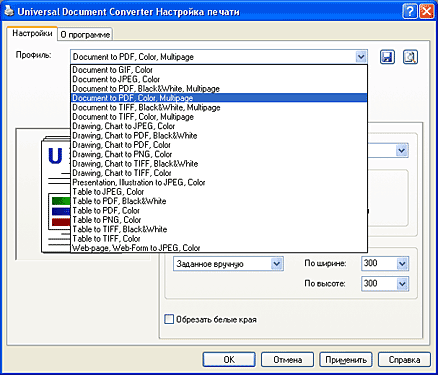Expand the По высоте 300 dropdown
Image resolution: width=438 pixels, height=375 pixels.
coord(402,284)
